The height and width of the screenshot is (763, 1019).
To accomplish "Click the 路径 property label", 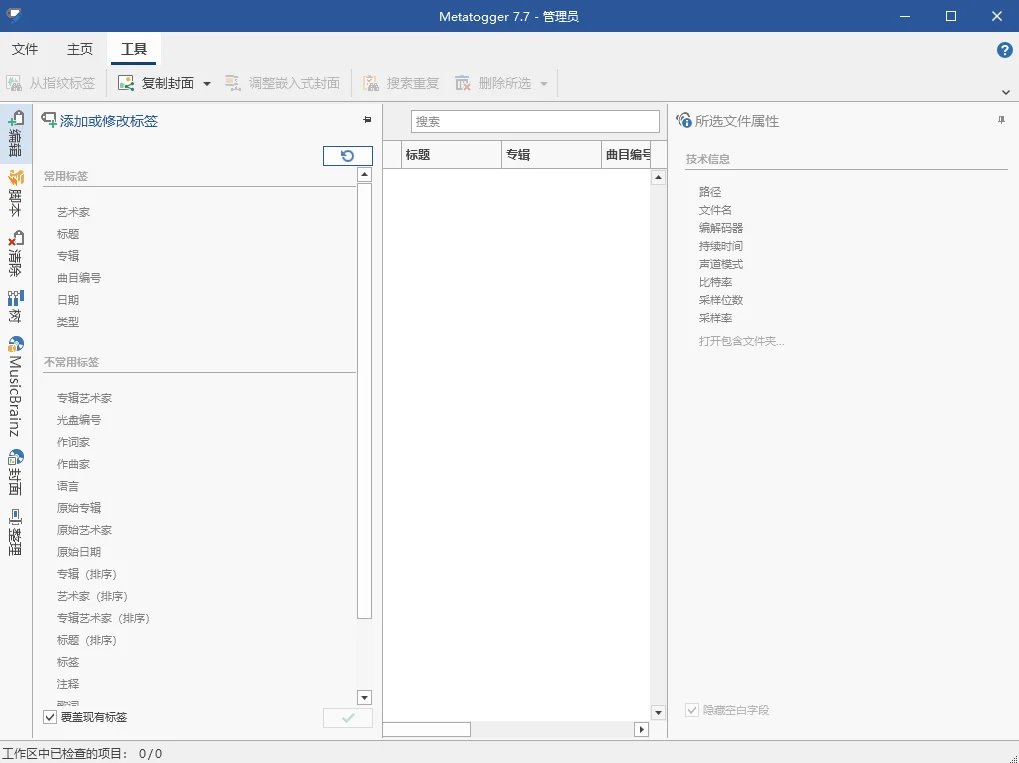I will (710, 192).
